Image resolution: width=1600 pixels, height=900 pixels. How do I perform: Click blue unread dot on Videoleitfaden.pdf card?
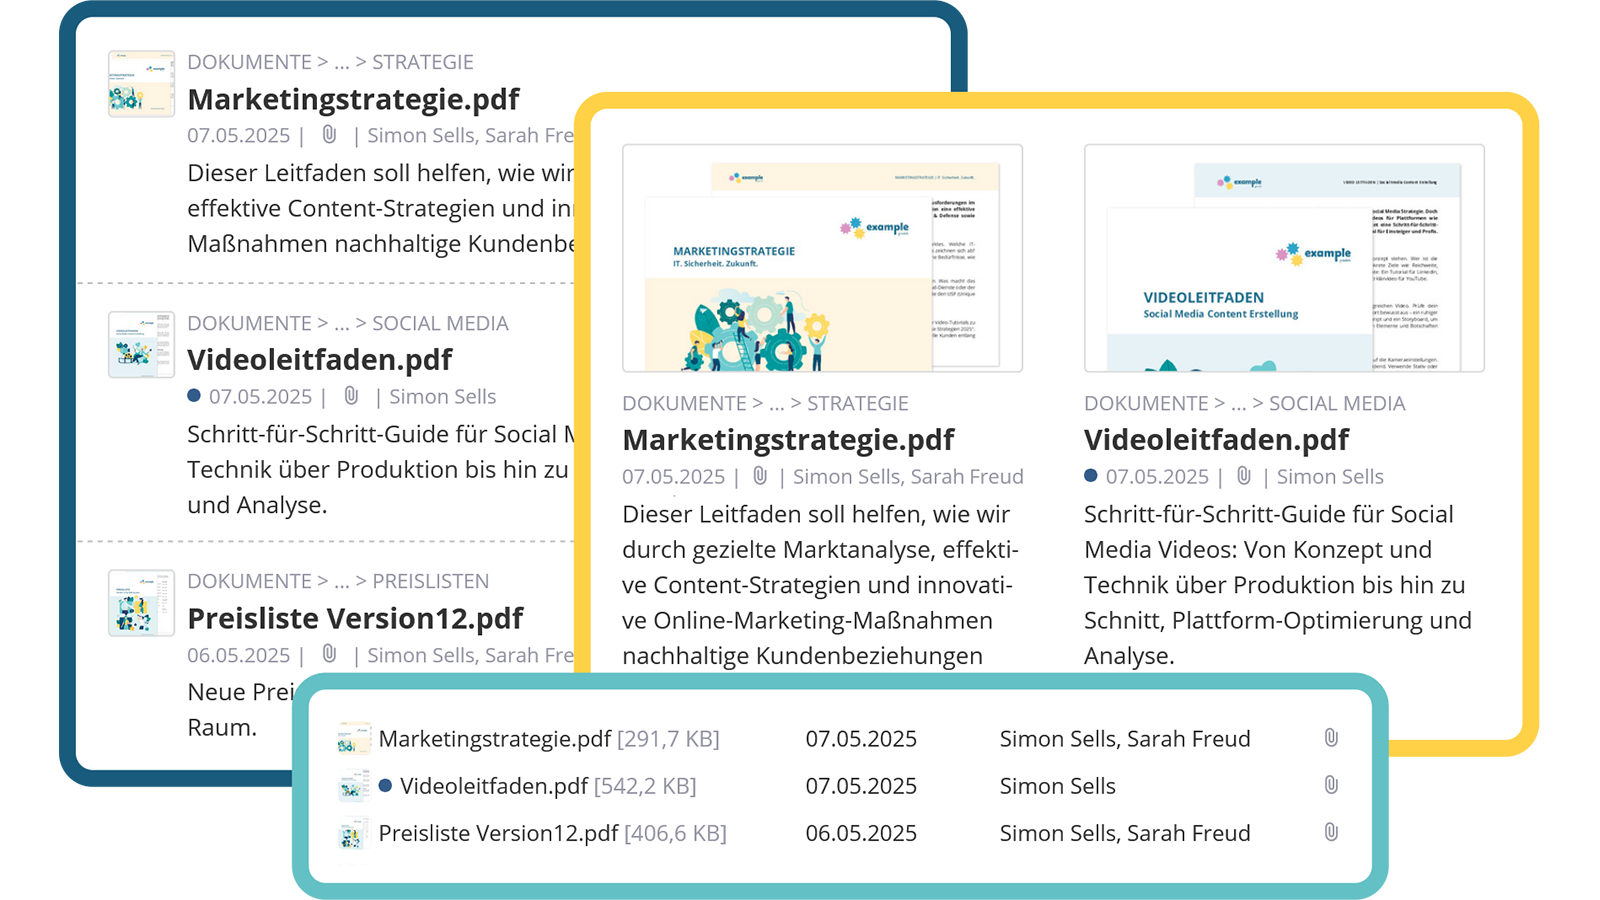1091,476
